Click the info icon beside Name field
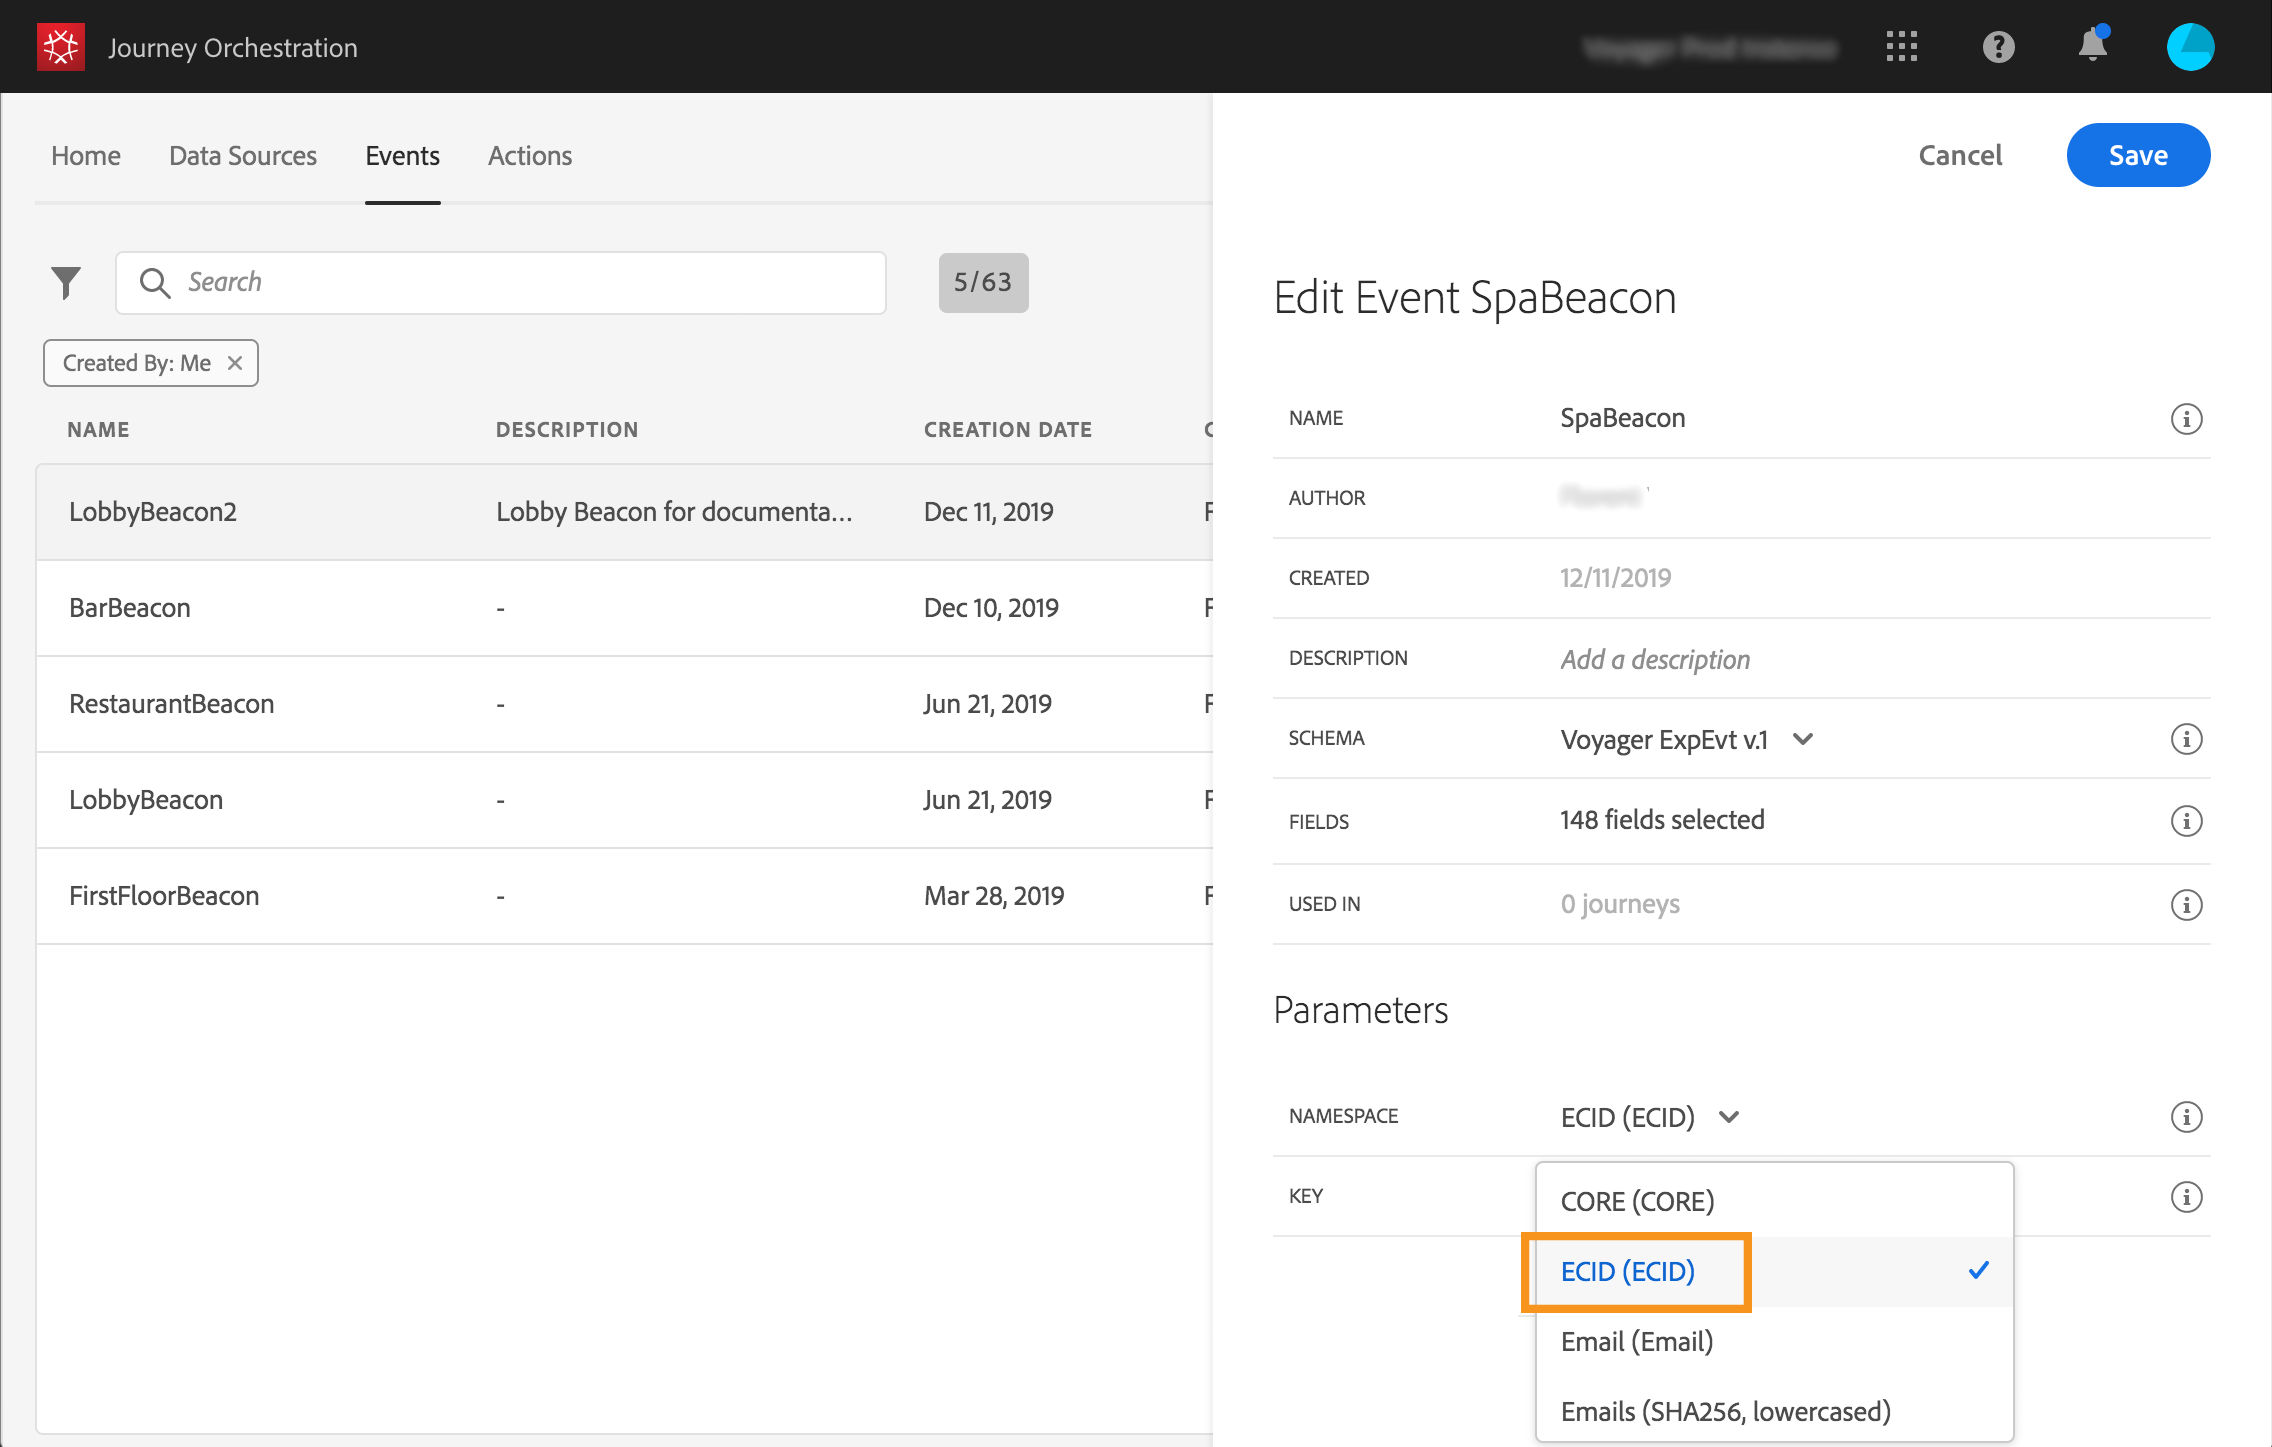 [2186, 419]
